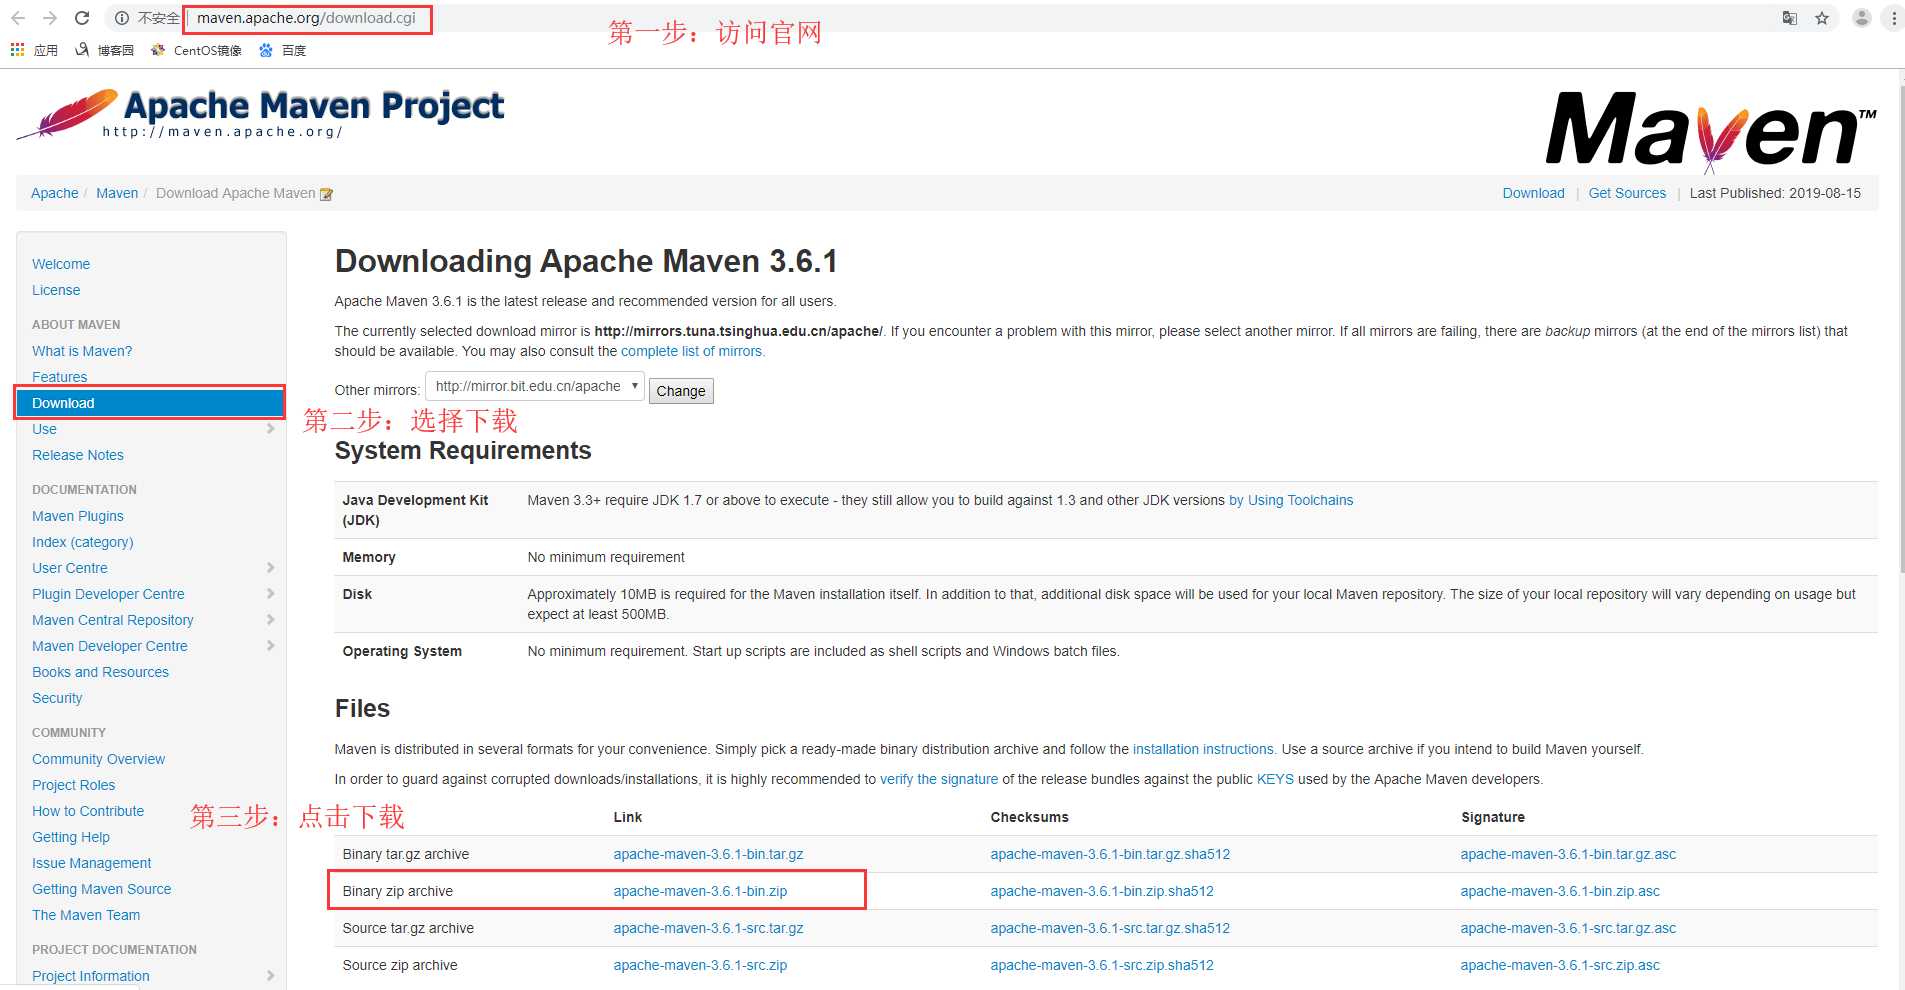Viewport: 1905px width, 990px height.
Task: Expand the Project Information chevron
Action: point(270,976)
